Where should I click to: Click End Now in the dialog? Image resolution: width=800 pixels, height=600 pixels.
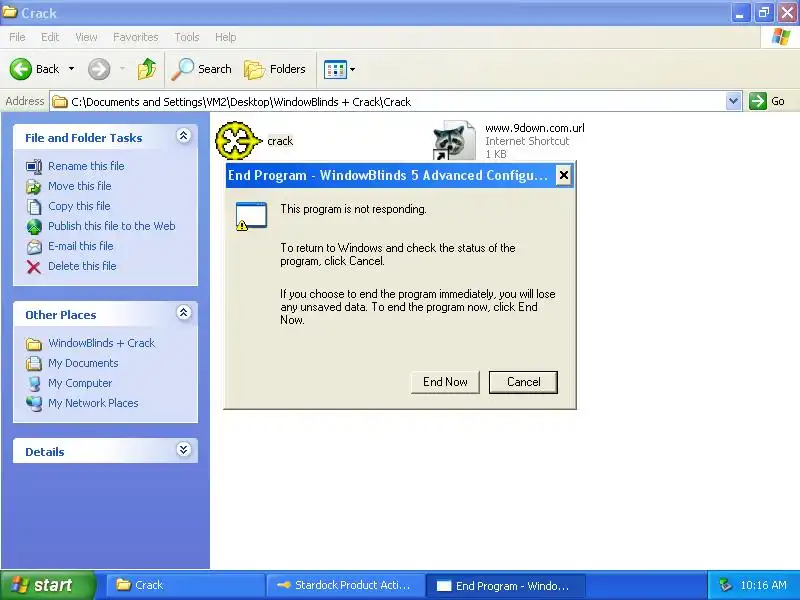pyautogui.click(x=445, y=382)
